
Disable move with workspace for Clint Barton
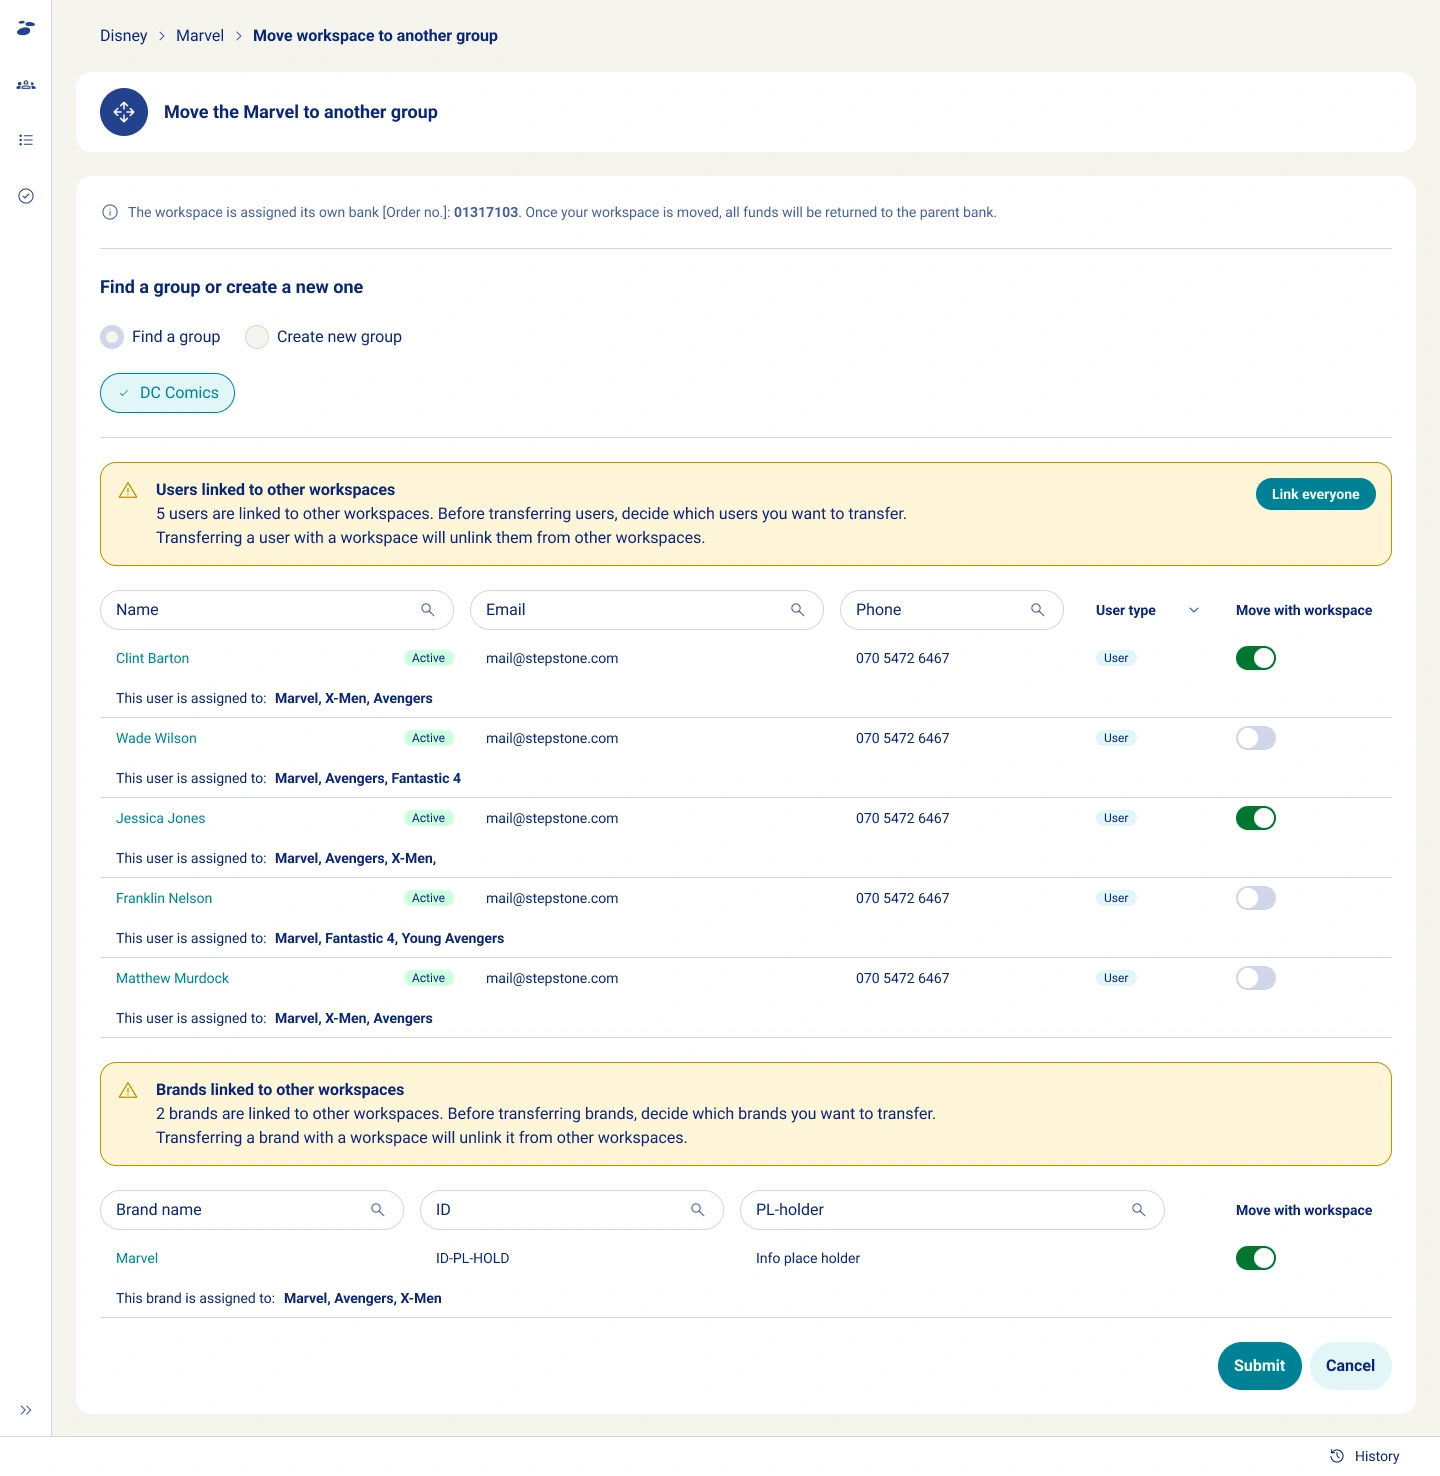coord(1255,658)
